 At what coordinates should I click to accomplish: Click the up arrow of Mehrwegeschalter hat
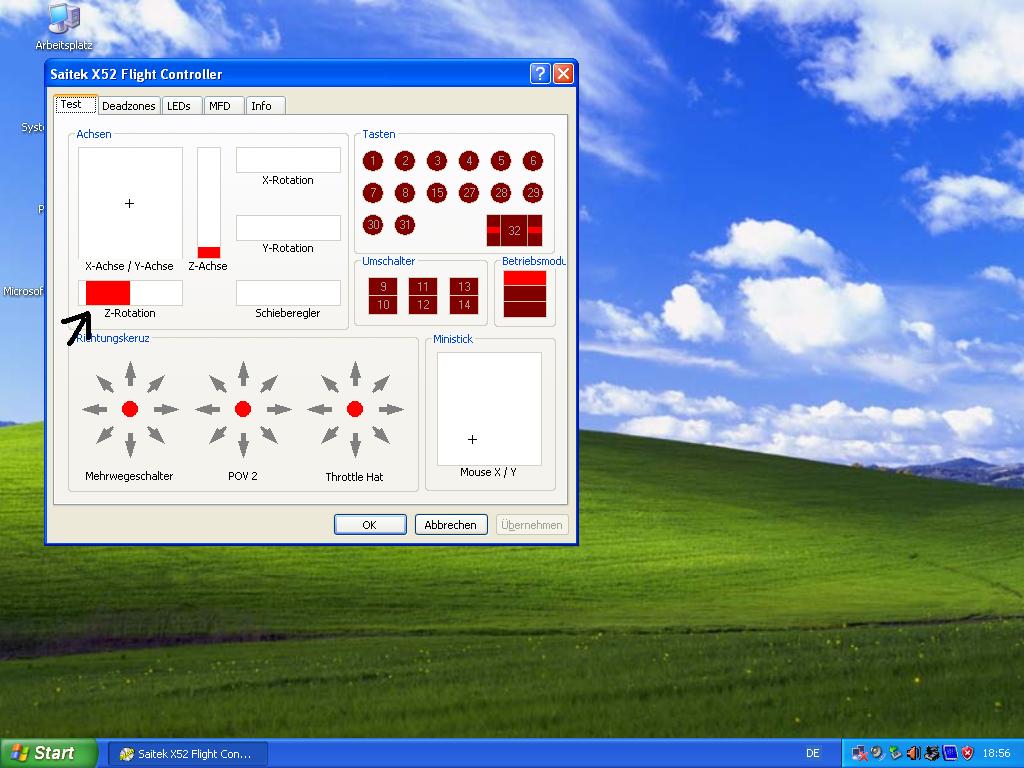pyautogui.click(x=130, y=374)
